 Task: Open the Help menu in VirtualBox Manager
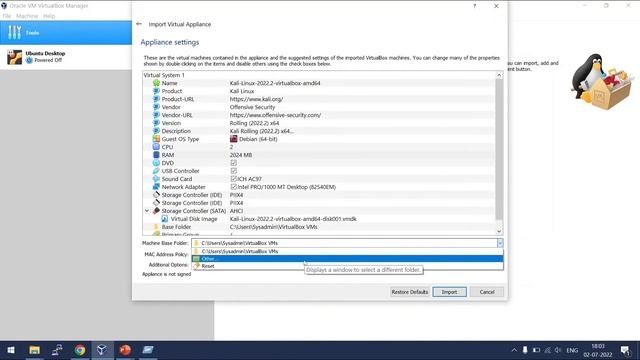(x=49, y=16)
